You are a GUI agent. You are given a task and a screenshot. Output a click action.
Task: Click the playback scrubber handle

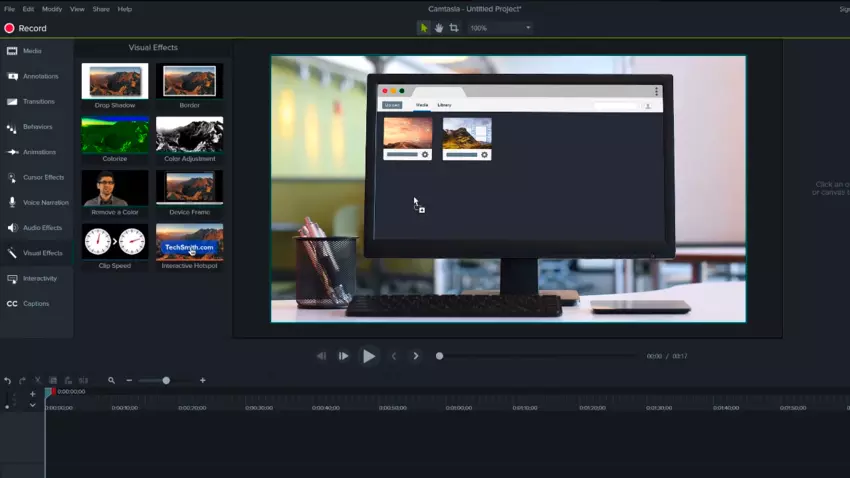tap(439, 356)
